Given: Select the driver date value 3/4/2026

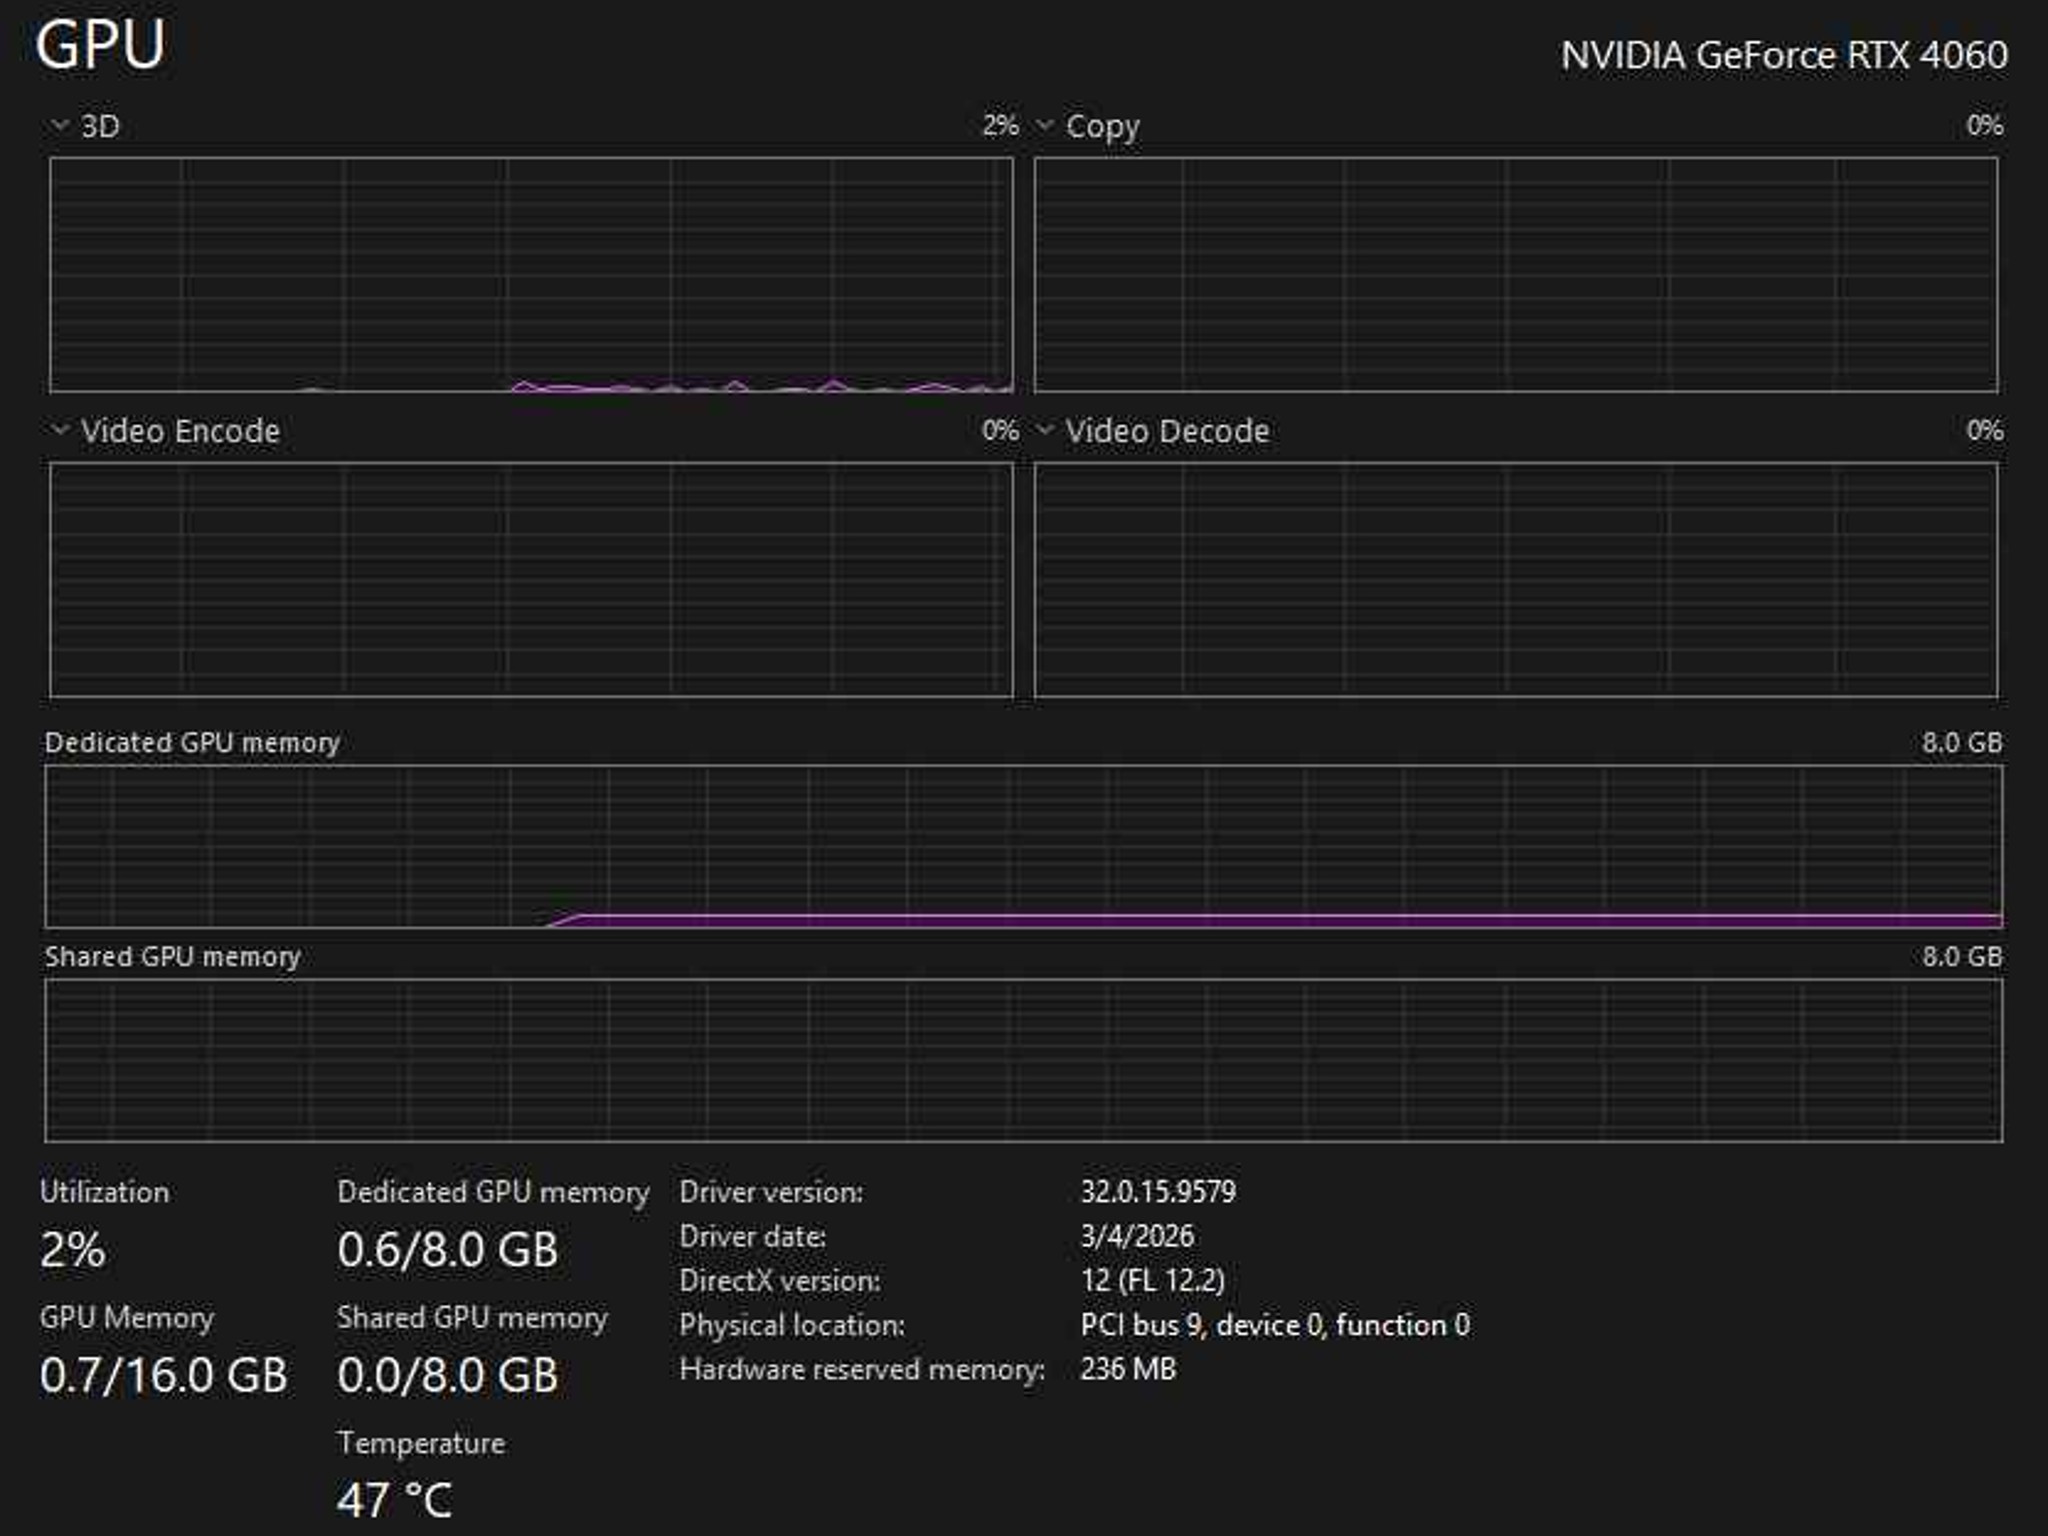Looking at the screenshot, I should point(1137,1236).
